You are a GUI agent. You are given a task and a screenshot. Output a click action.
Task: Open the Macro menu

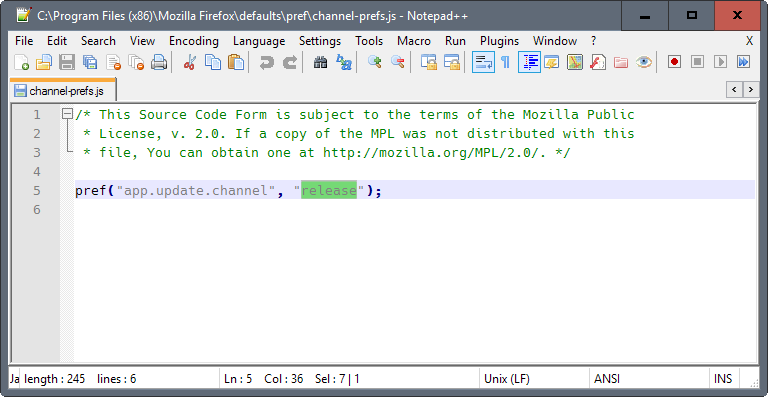(414, 41)
